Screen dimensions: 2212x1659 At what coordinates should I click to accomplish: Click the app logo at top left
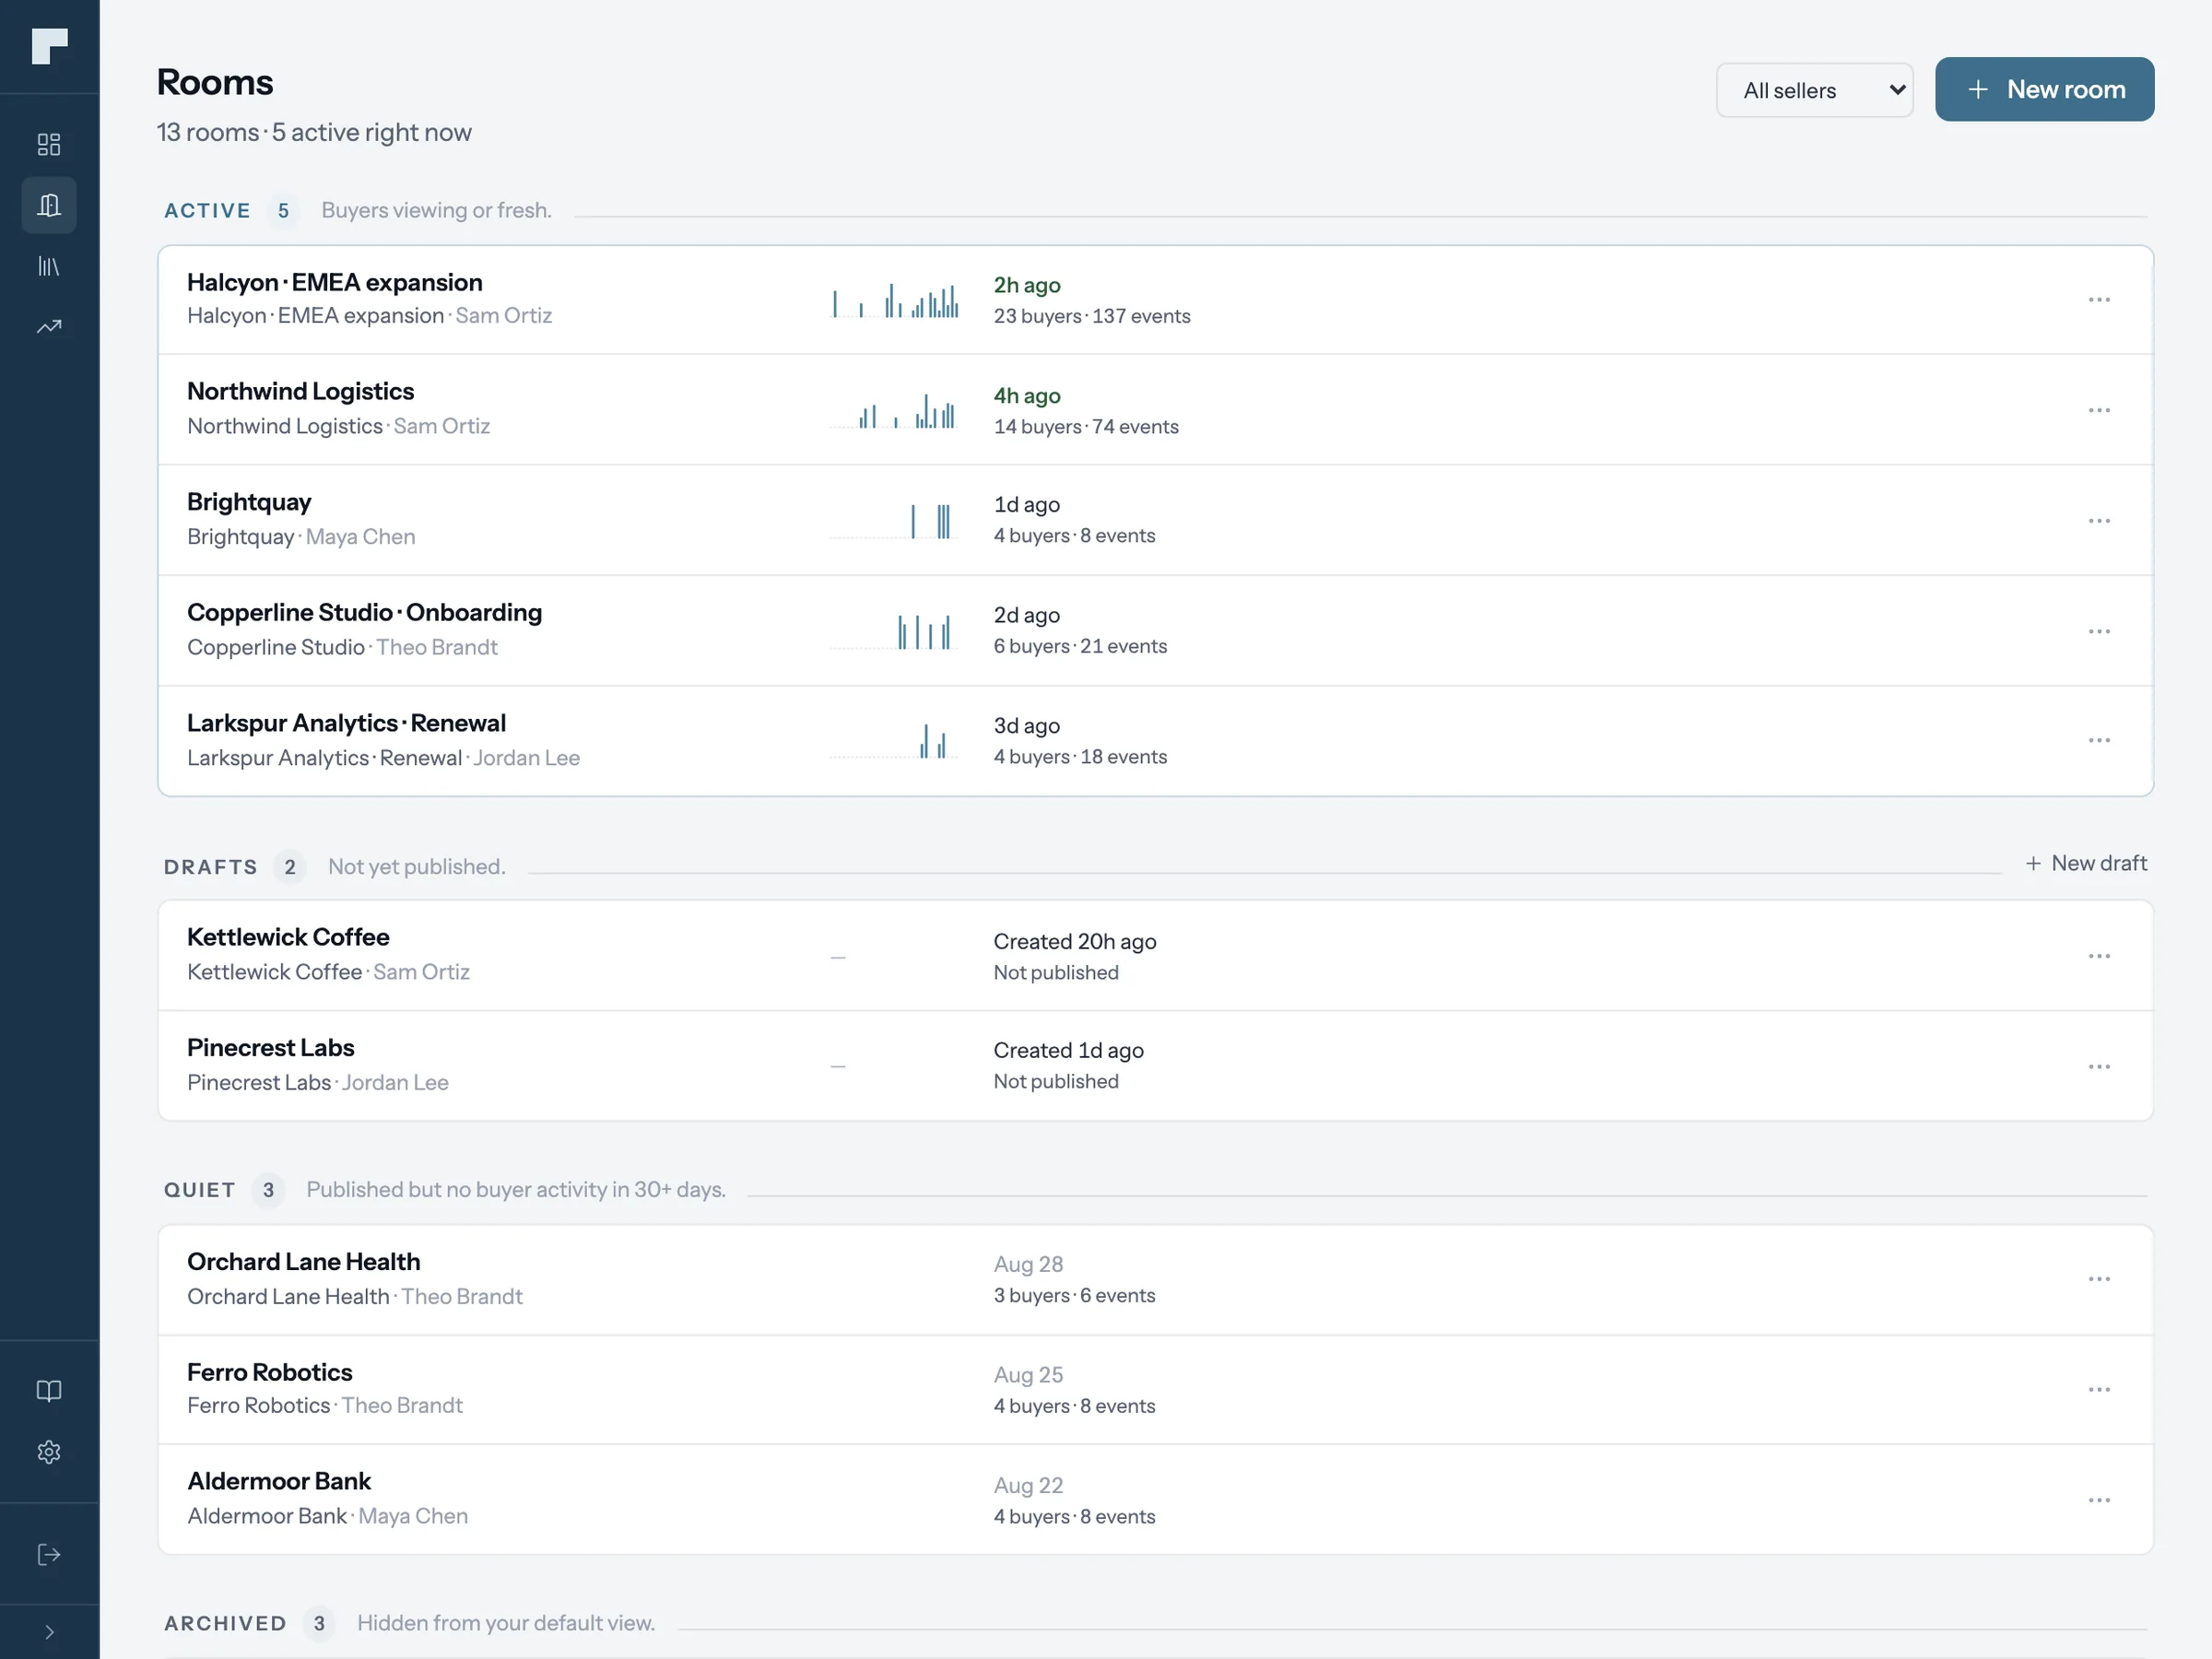coord(49,46)
